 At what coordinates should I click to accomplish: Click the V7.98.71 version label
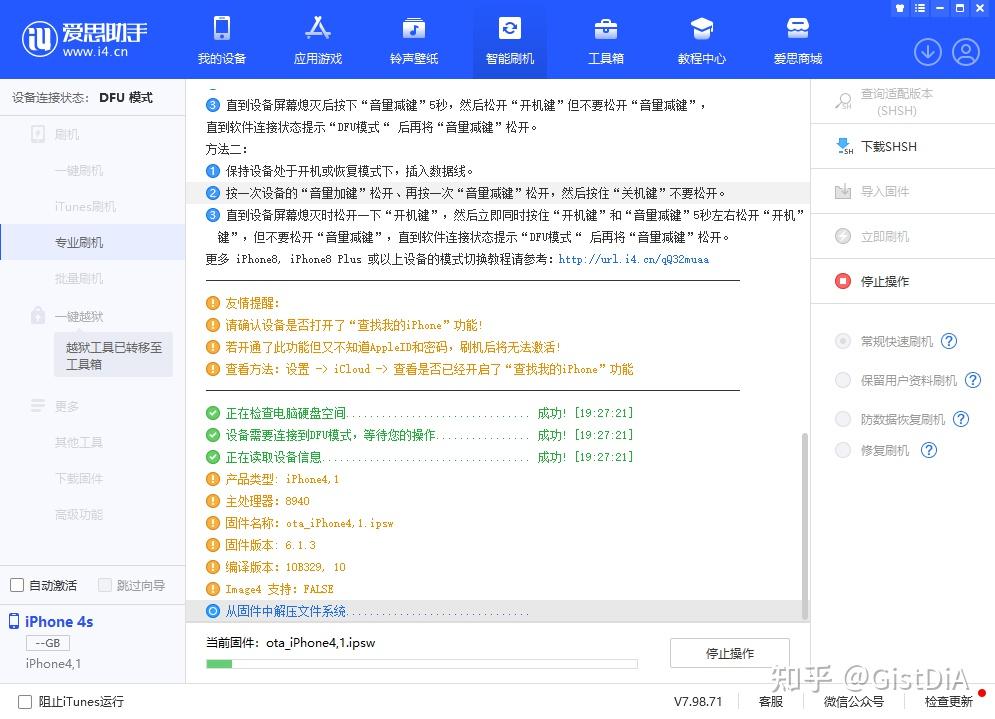(x=698, y=701)
